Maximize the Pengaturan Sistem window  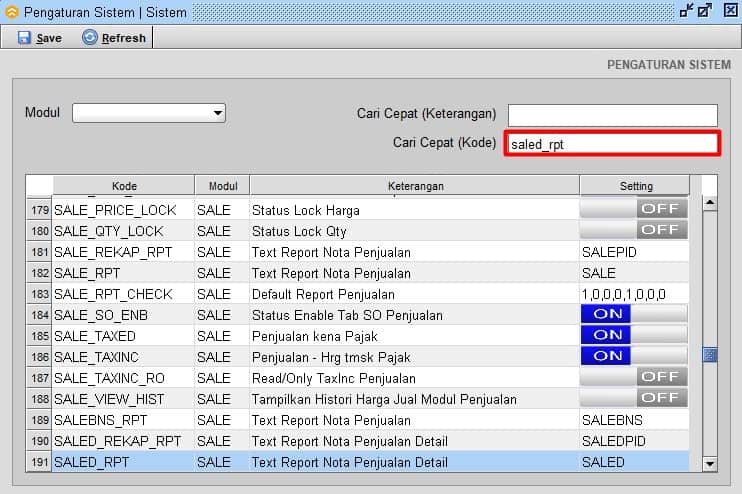point(705,11)
